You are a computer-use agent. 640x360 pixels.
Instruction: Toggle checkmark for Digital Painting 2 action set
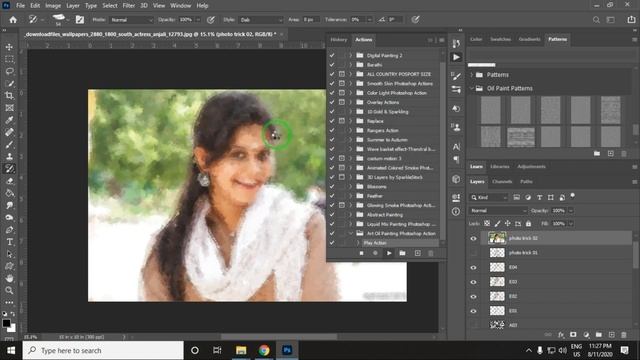tap(332, 55)
